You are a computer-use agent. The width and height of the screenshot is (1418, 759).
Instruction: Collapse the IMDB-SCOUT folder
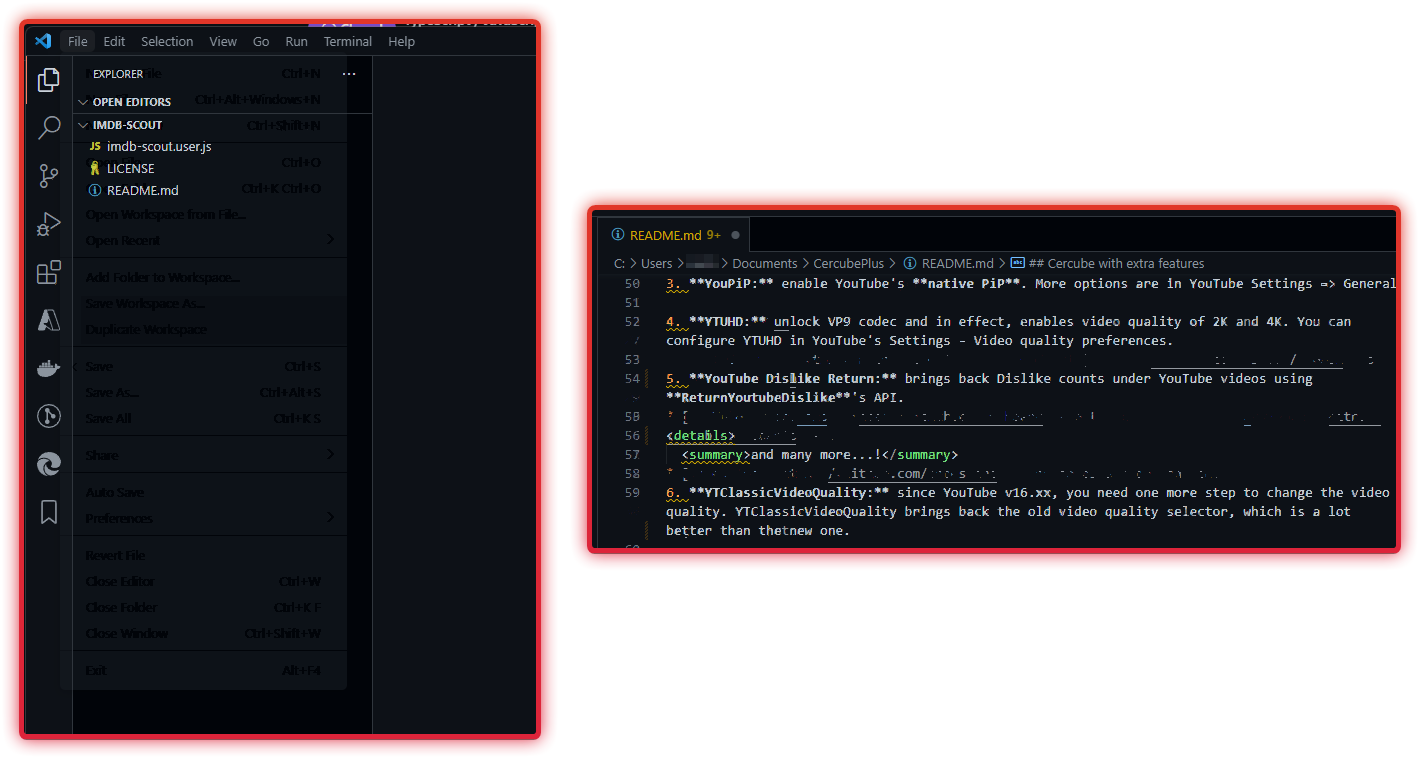[x=83, y=124]
